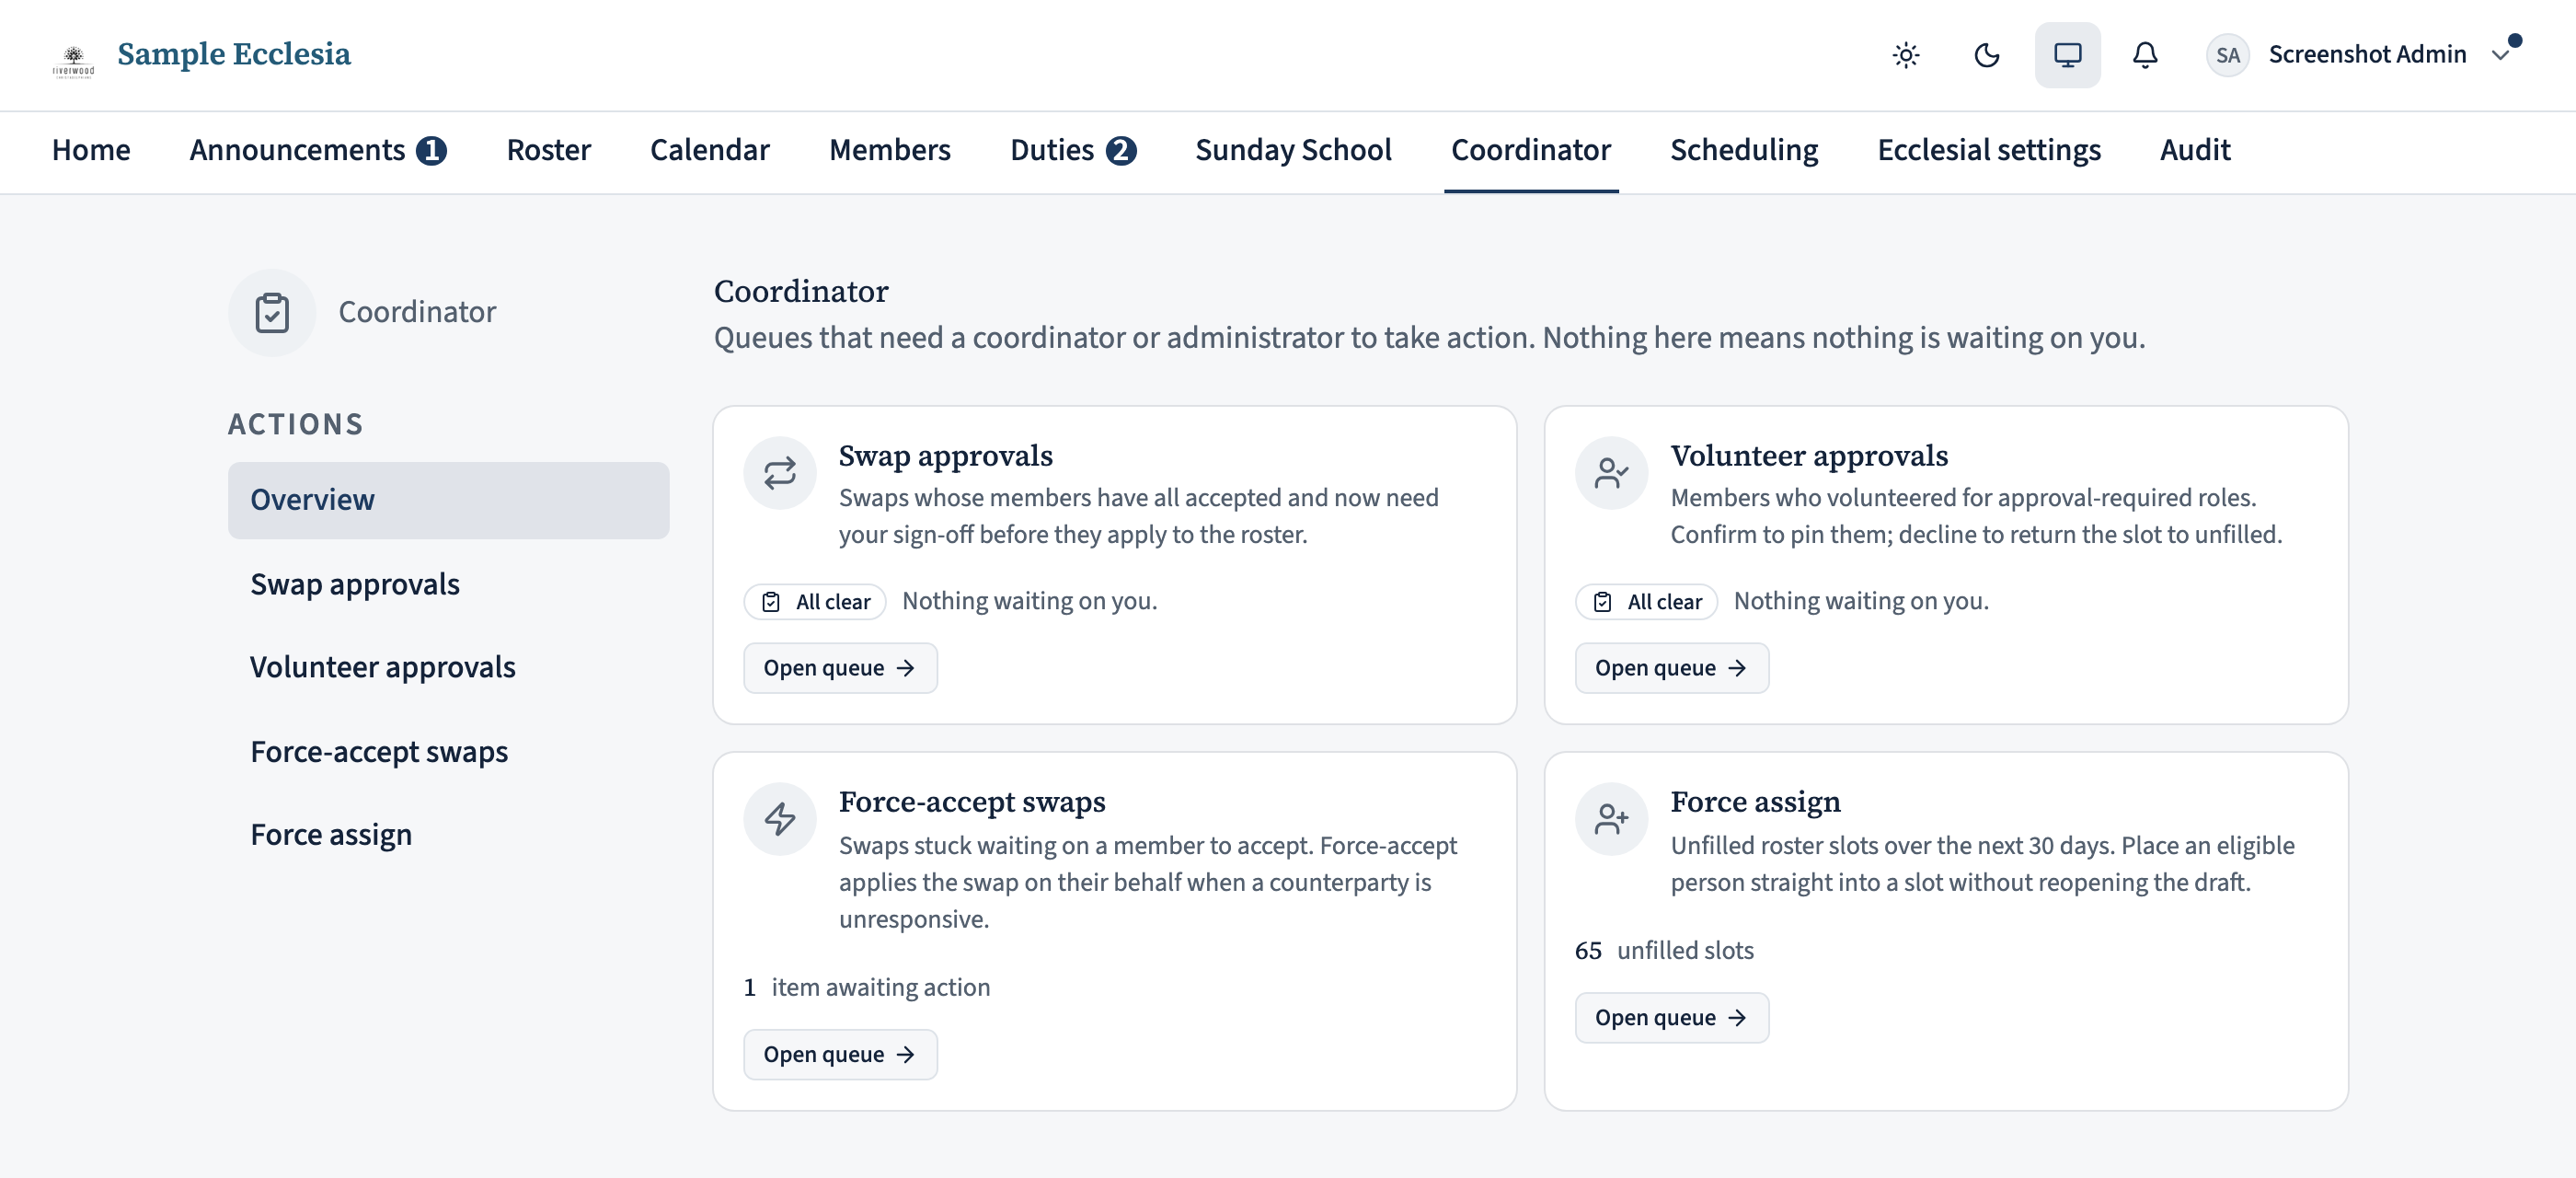Open queue for Volunteer approvals
This screenshot has width=2576, height=1178.
point(1671,668)
